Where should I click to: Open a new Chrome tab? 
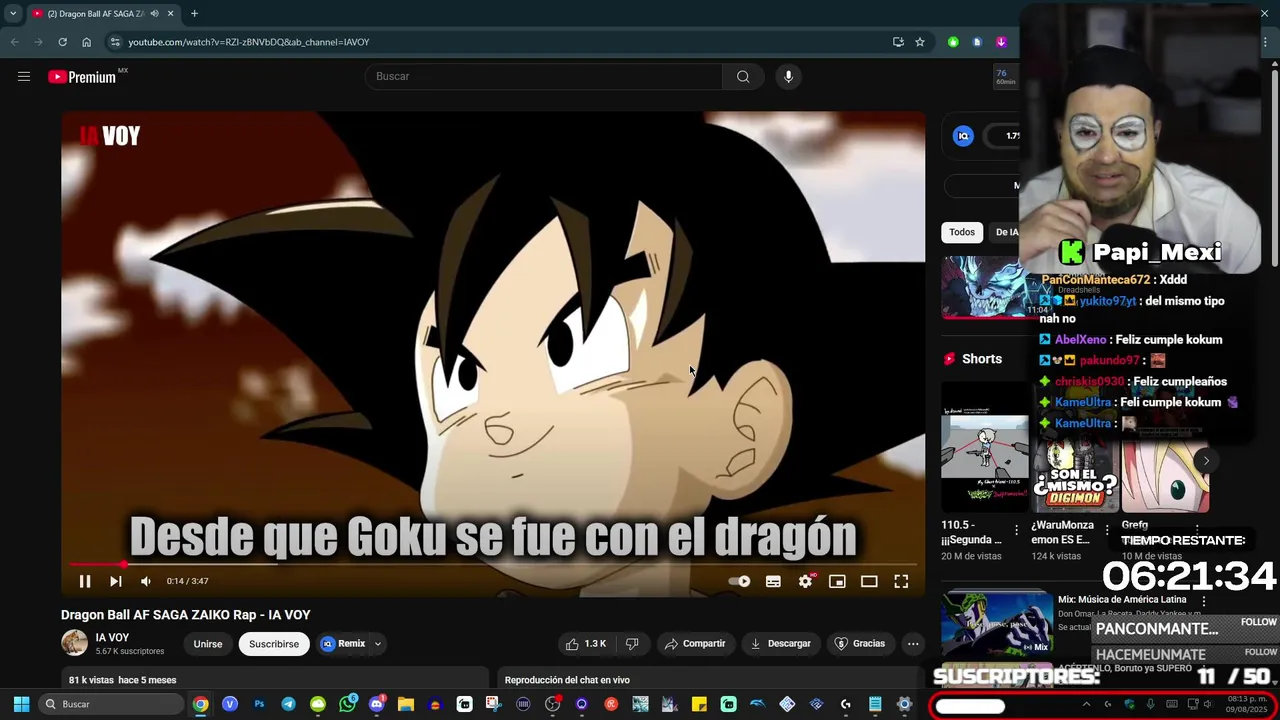pyautogui.click(x=194, y=14)
